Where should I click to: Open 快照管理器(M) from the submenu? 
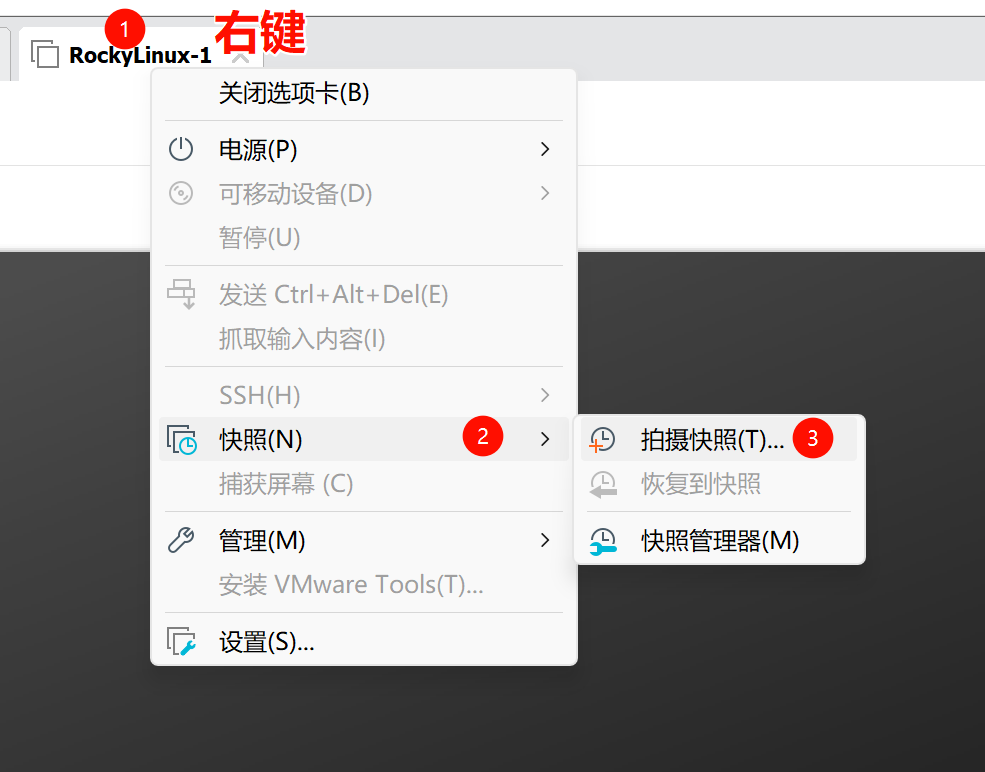[x=719, y=540]
